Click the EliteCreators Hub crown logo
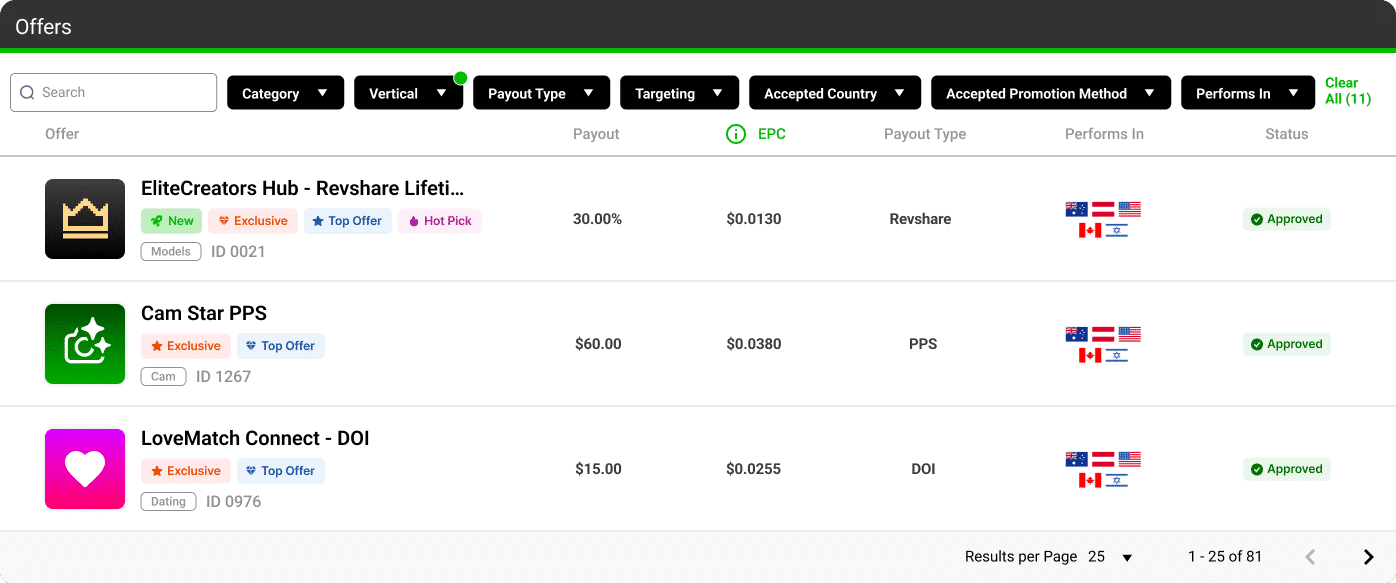1396x583 pixels. (x=85, y=219)
